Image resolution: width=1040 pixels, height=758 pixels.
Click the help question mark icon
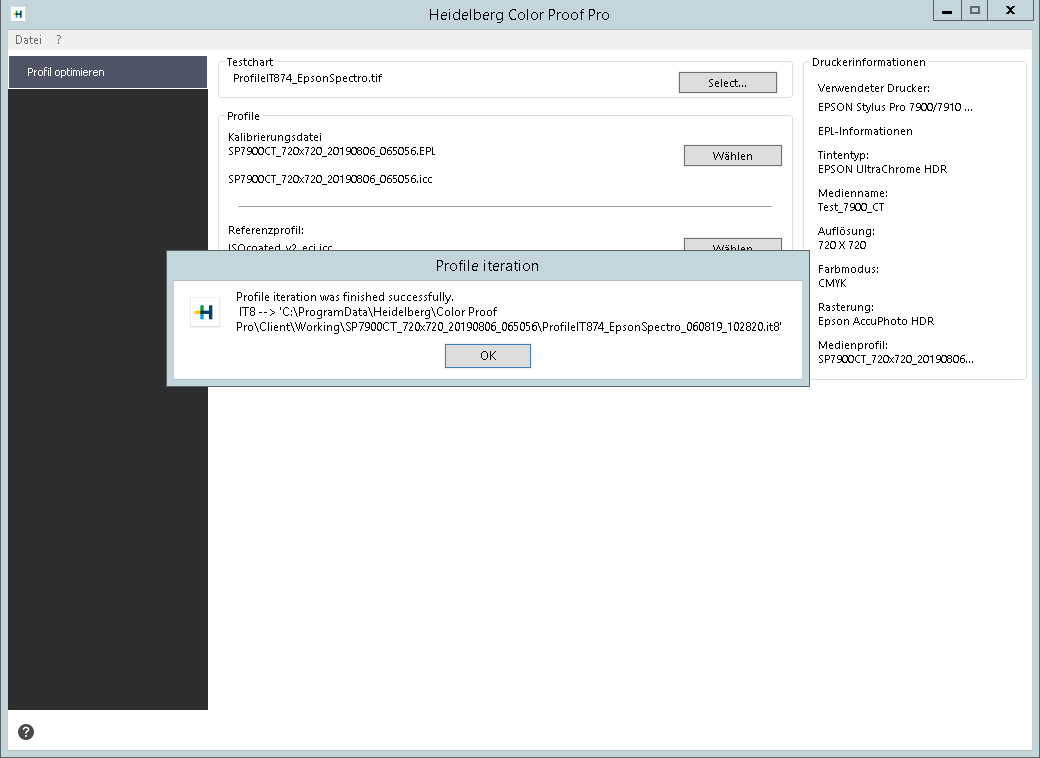click(x=26, y=732)
